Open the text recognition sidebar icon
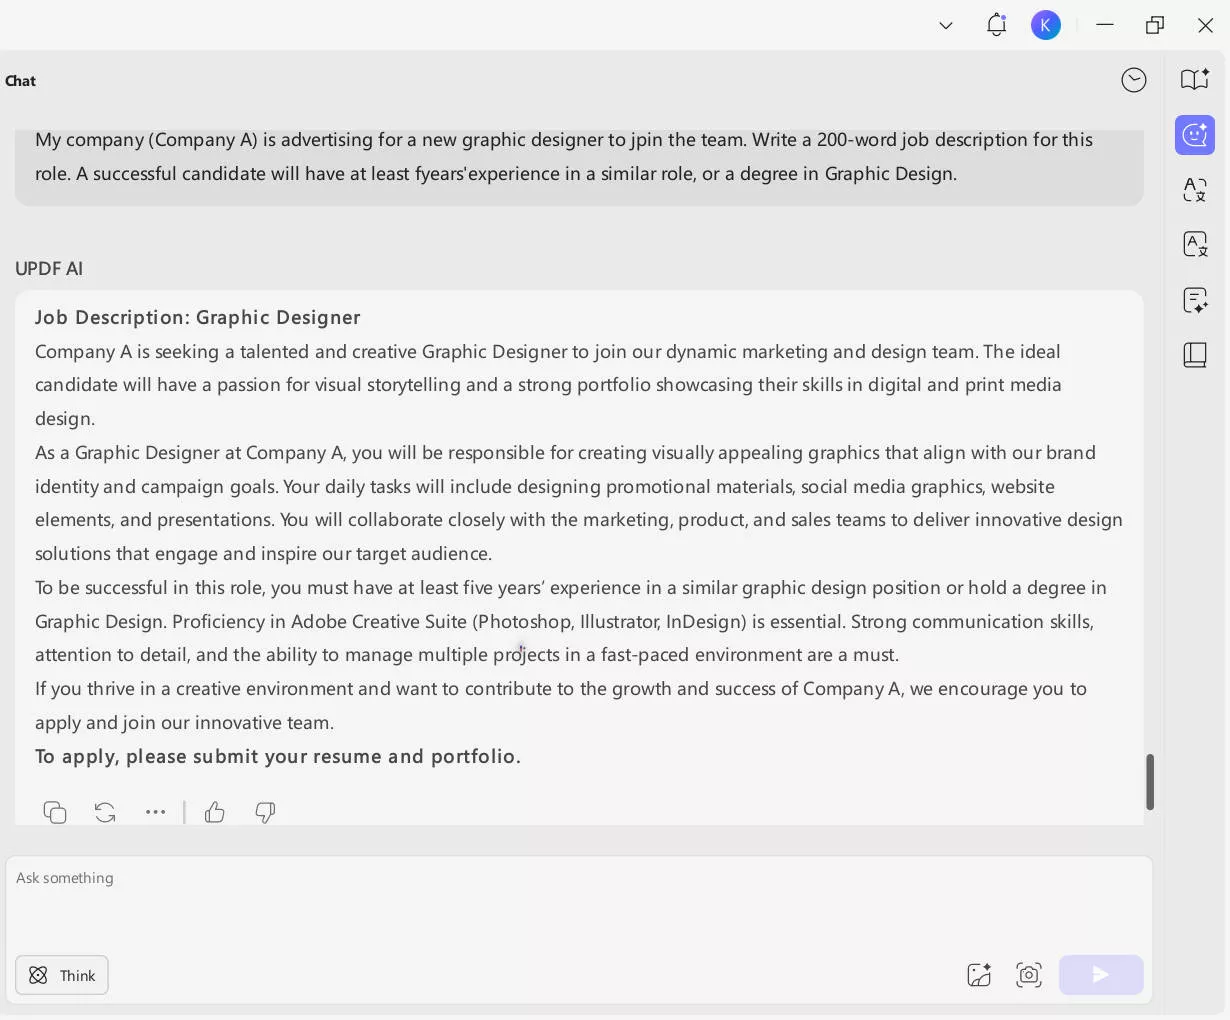This screenshot has height=1020, width=1230. (x=1195, y=245)
